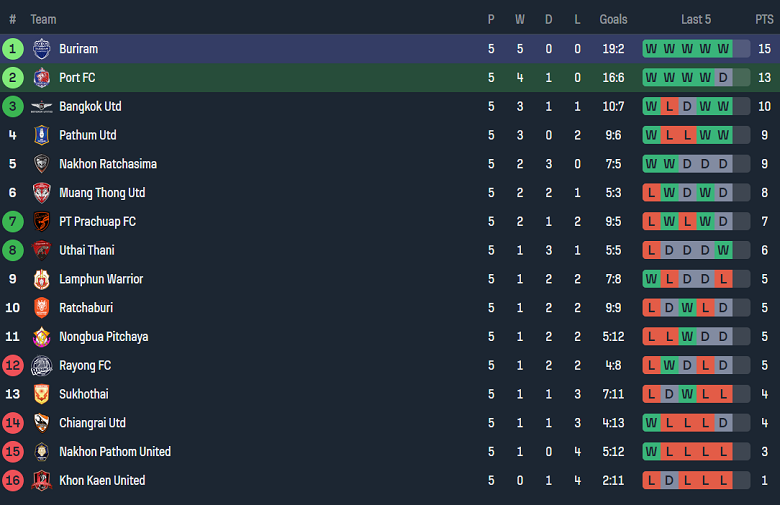
Task: Sort standings by Goals column header
Action: coord(613,19)
